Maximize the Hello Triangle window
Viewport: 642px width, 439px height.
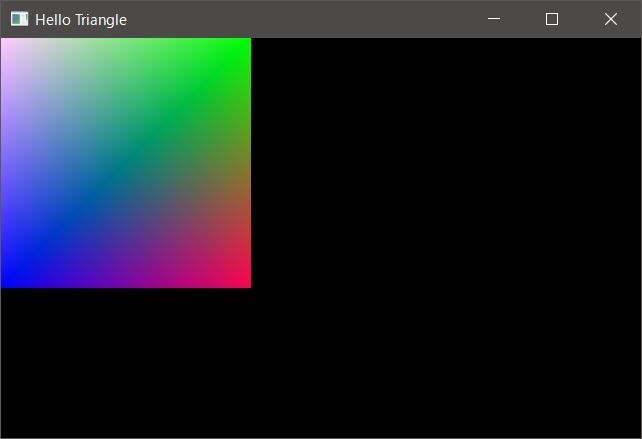tap(552, 19)
